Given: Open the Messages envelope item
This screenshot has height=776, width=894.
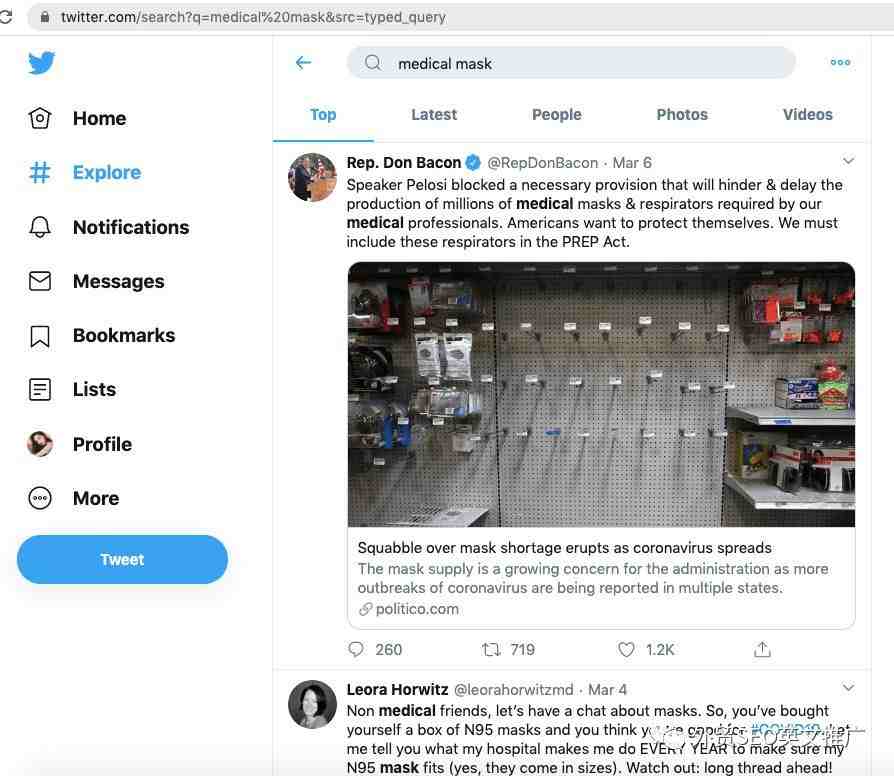Looking at the screenshot, I should 97,281.
